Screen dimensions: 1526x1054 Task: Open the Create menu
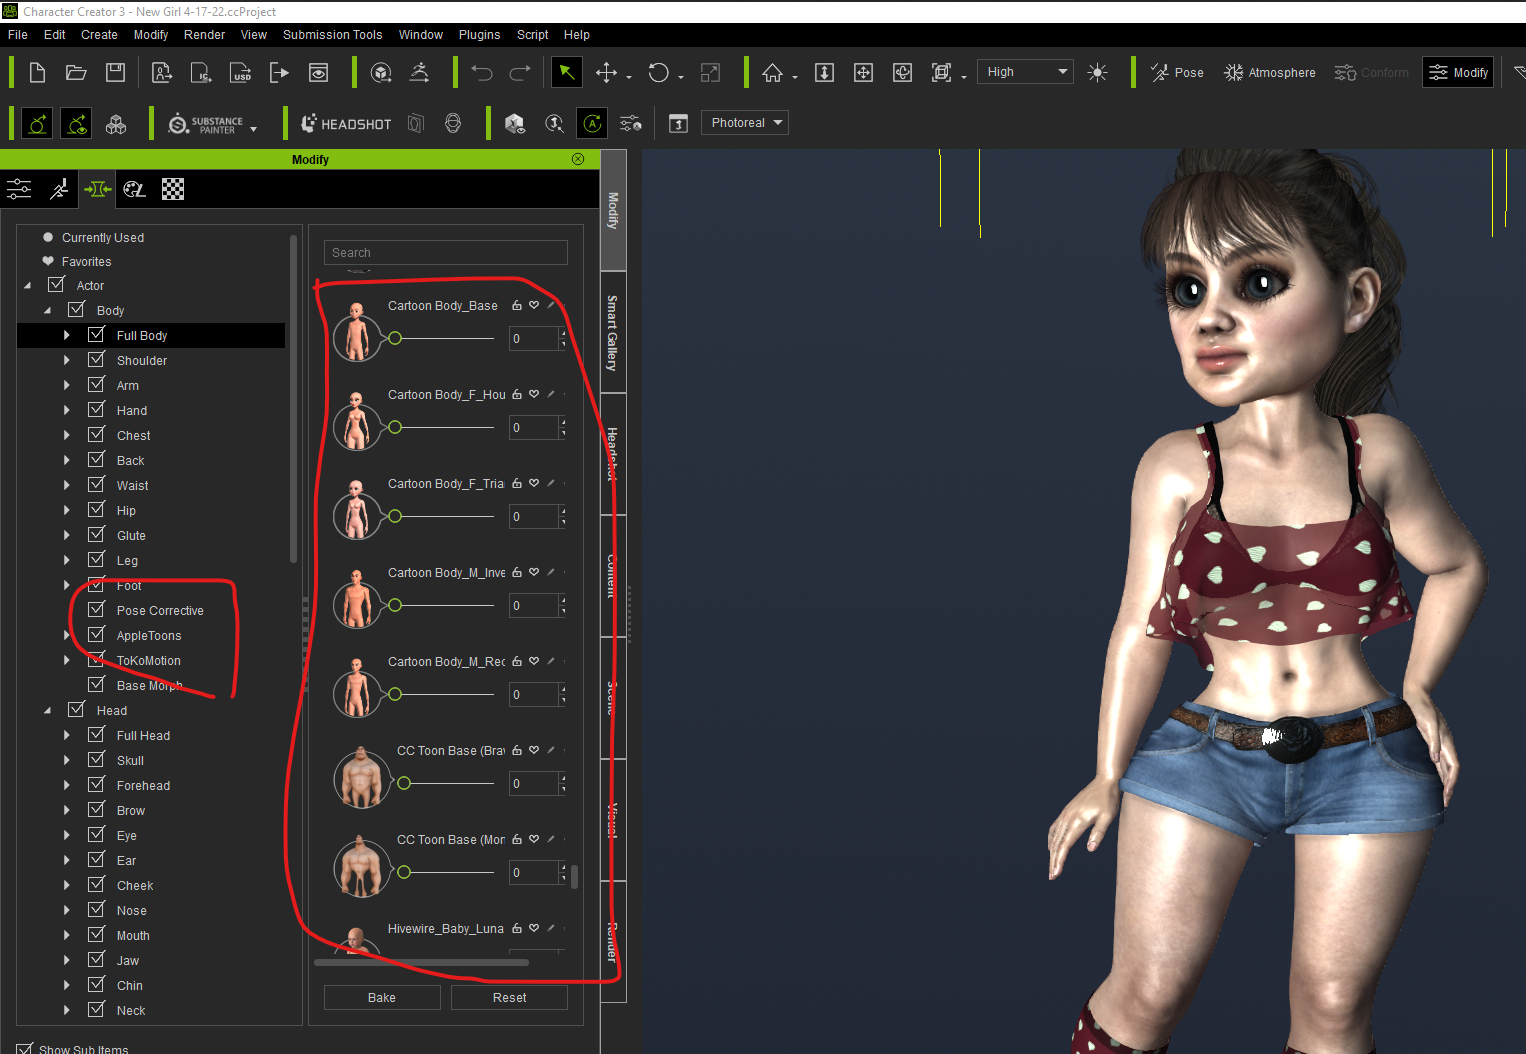(x=99, y=34)
